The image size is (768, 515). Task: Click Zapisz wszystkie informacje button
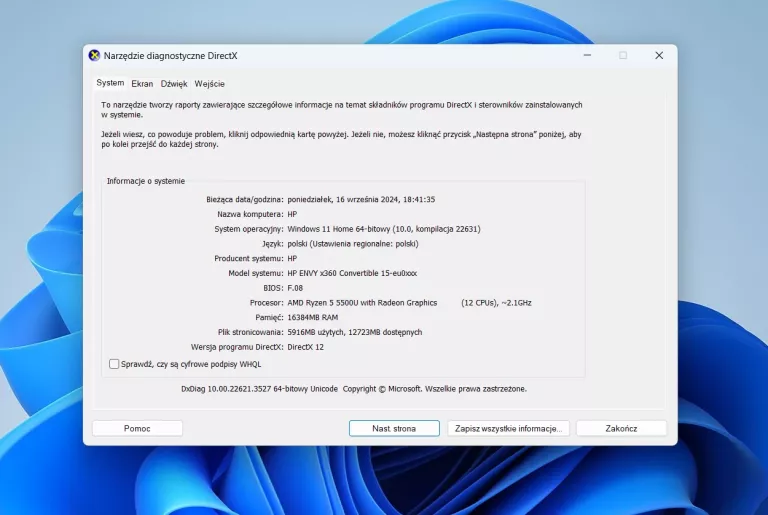tap(508, 428)
